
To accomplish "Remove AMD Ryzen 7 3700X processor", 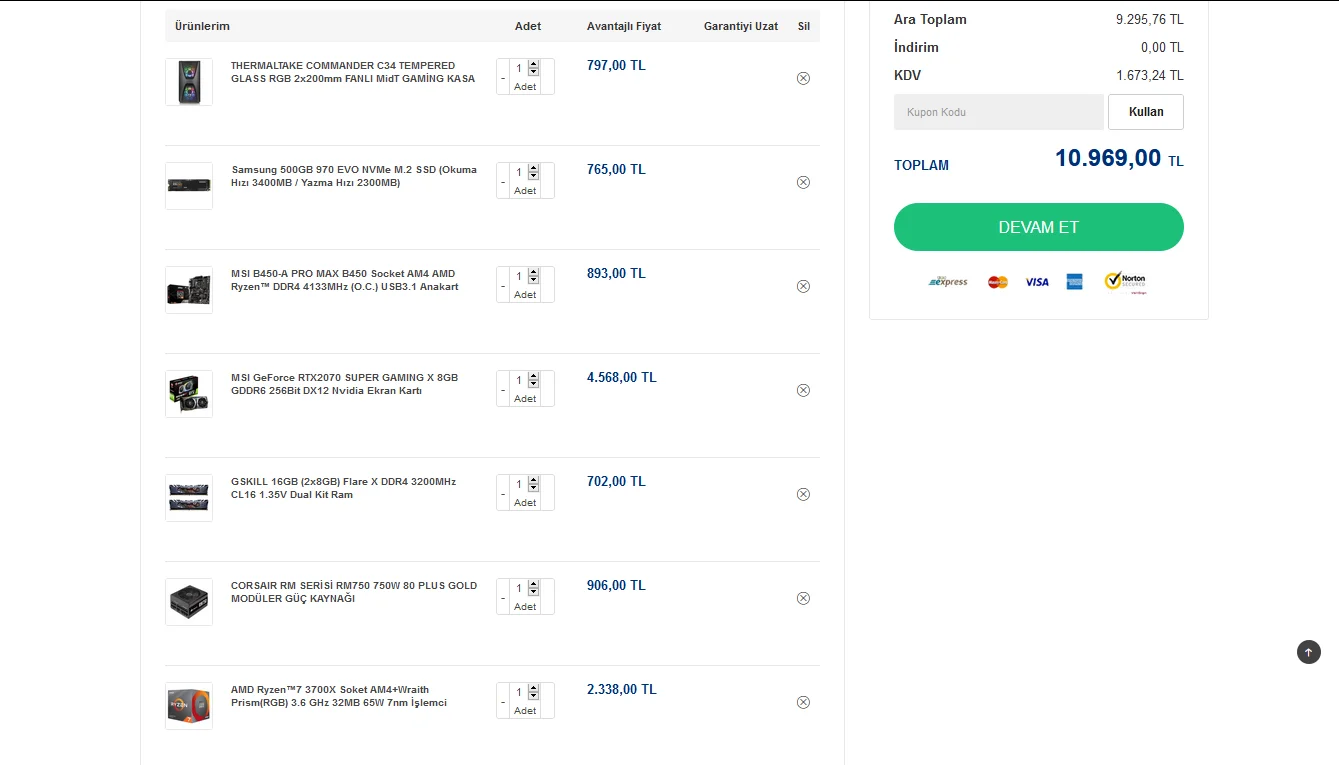I will click(x=803, y=702).
